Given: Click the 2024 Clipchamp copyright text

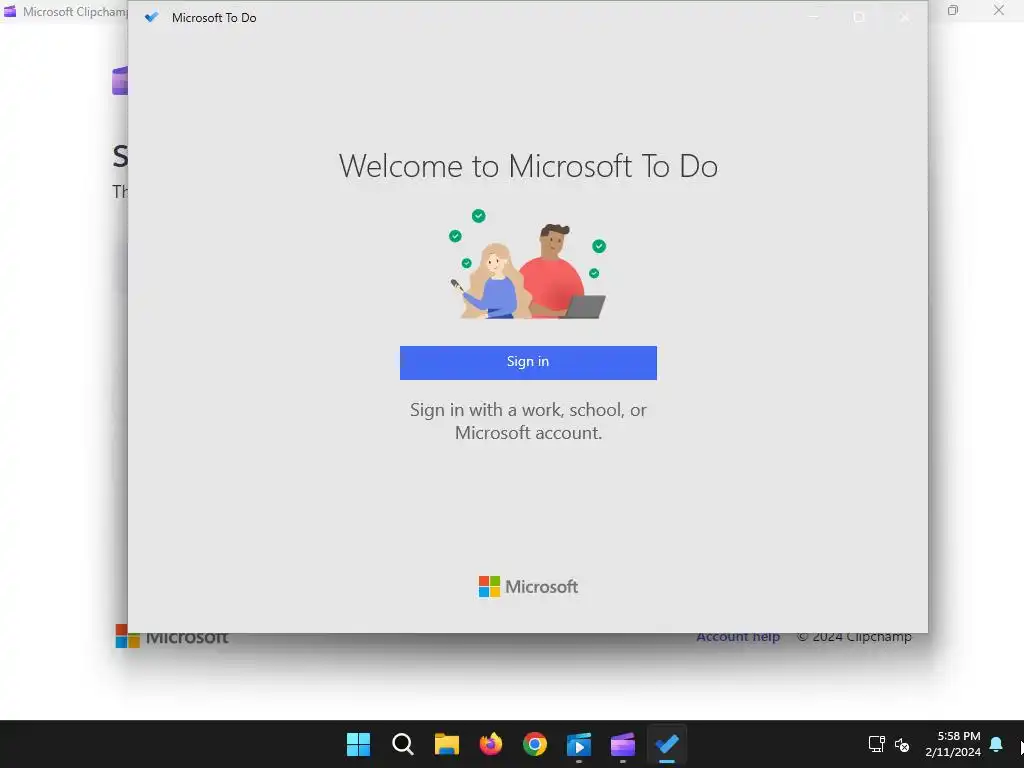Looking at the screenshot, I should 854,637.
